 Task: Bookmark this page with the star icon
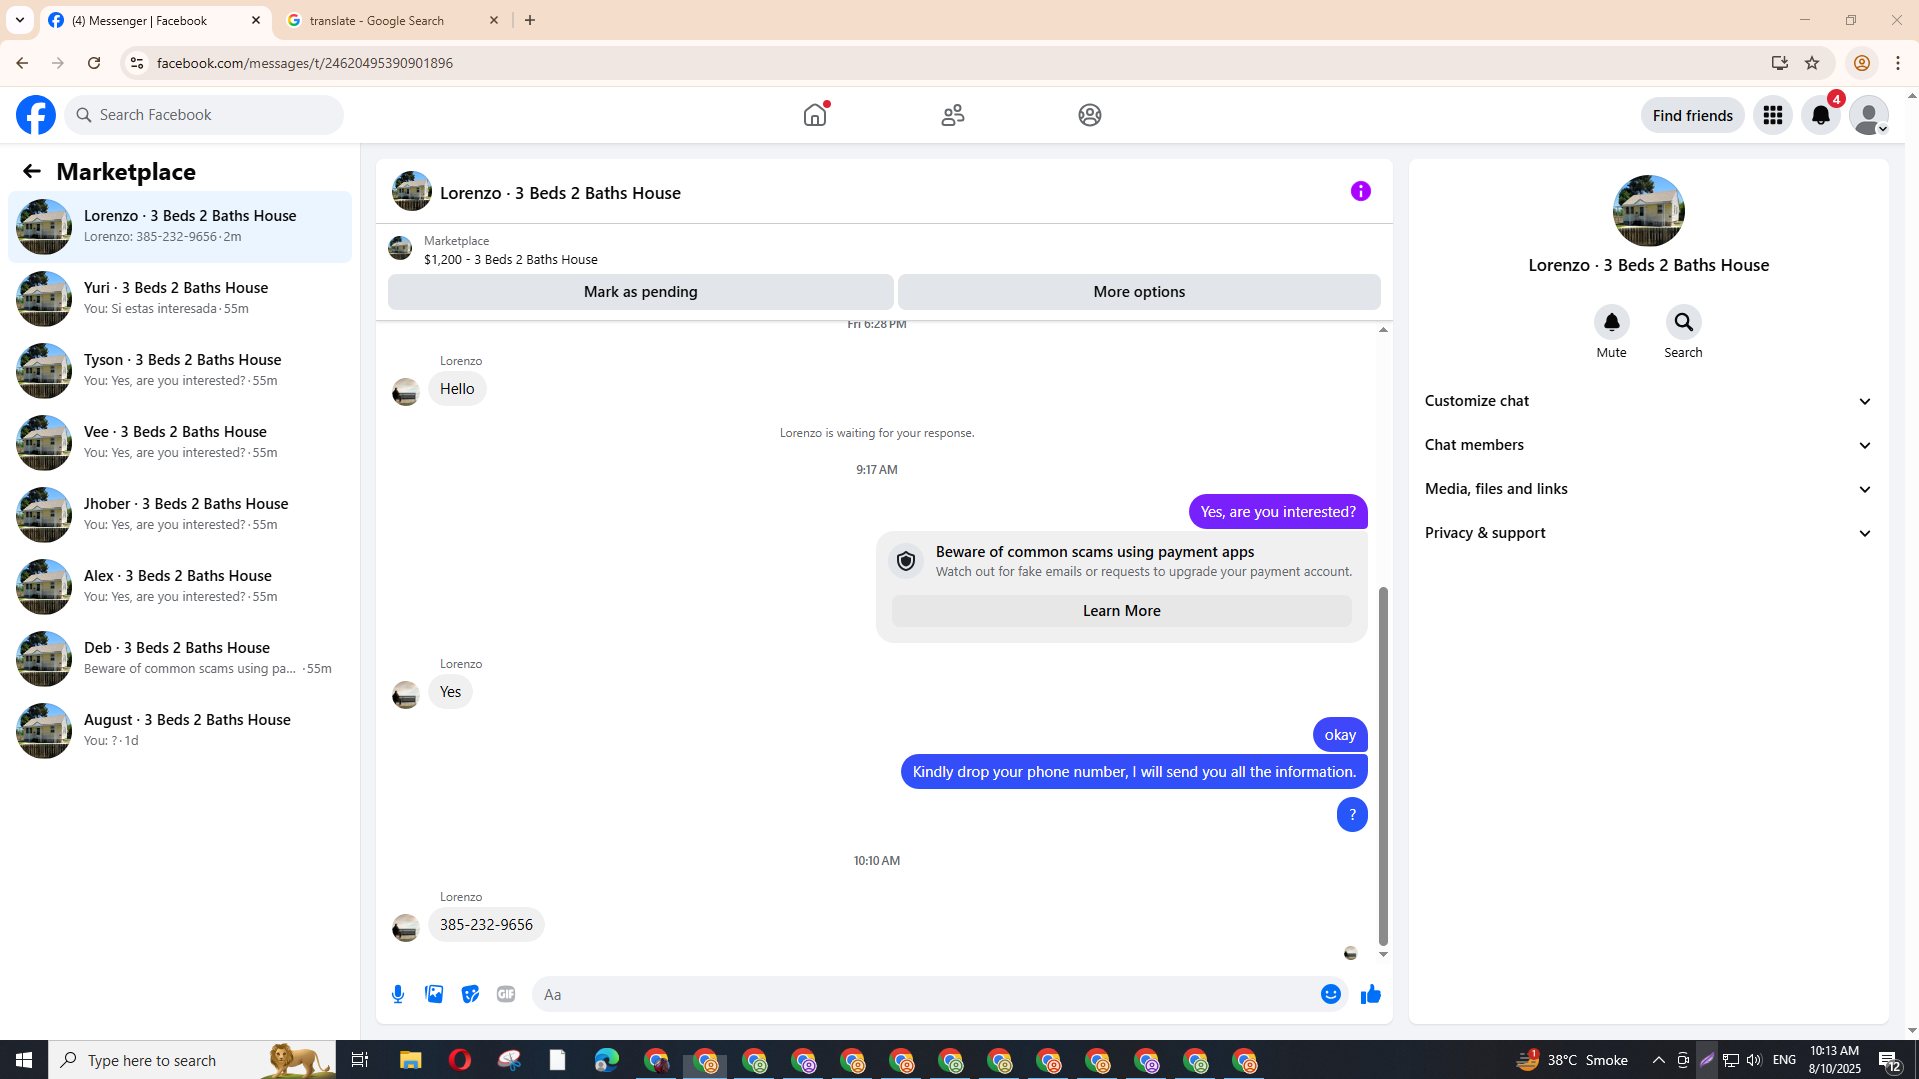[x=1812, y=63]
